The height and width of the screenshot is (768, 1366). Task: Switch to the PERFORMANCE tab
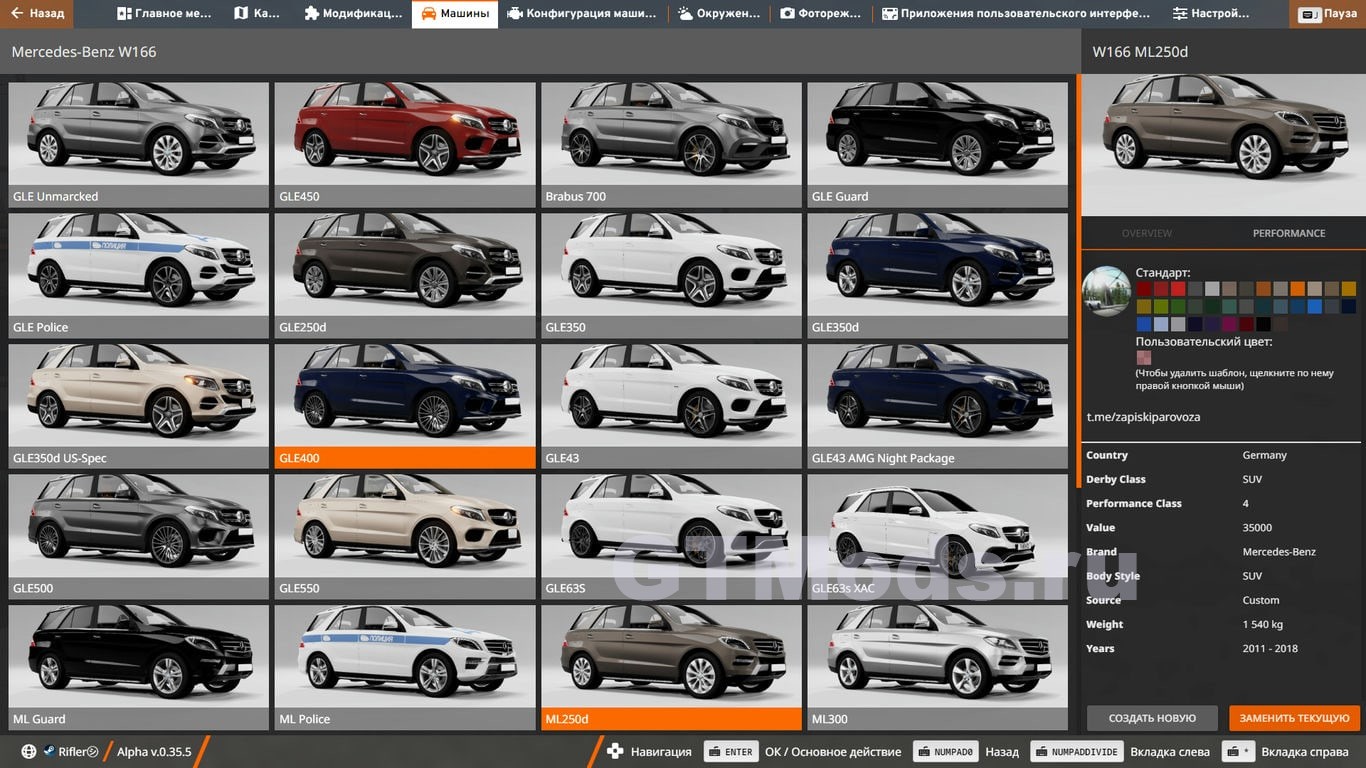(1288, 233)
